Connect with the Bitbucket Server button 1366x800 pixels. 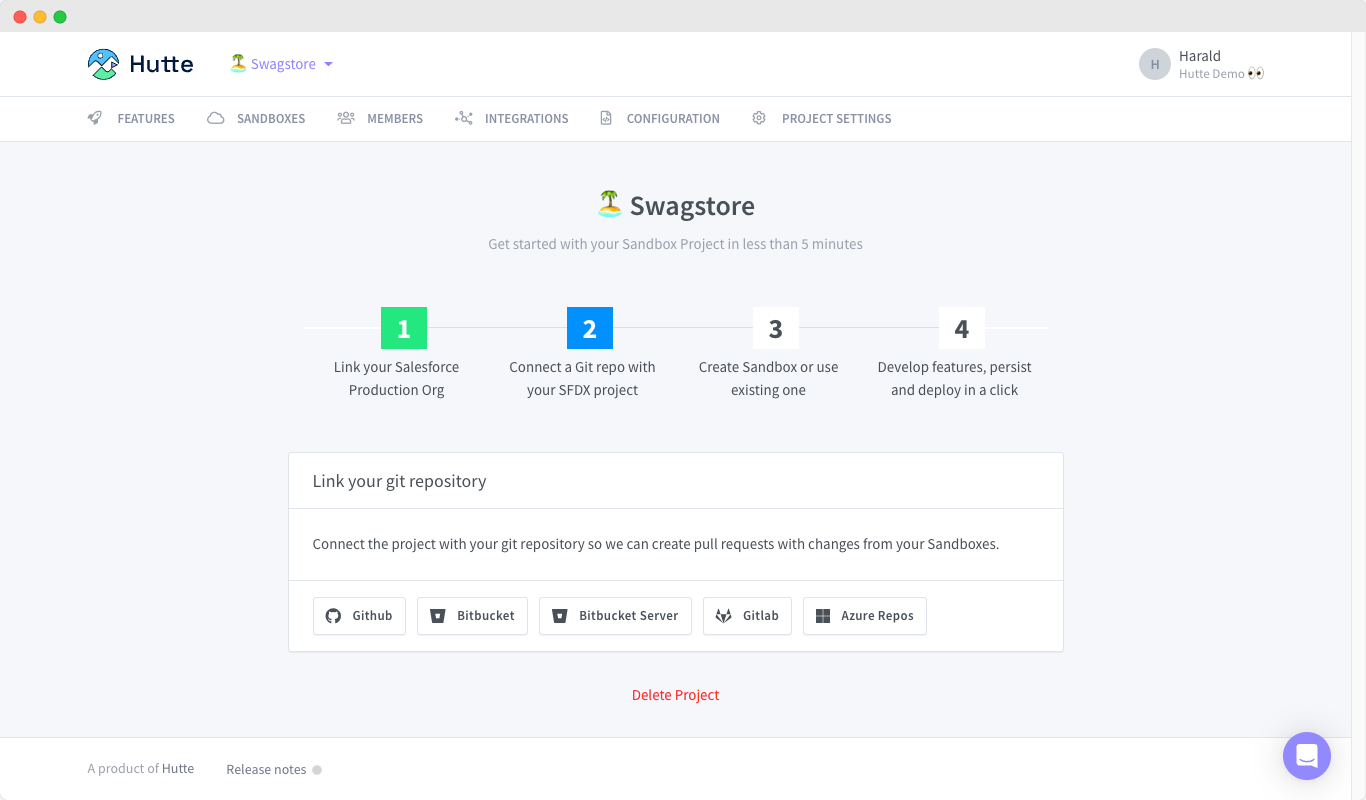[615, 616]
